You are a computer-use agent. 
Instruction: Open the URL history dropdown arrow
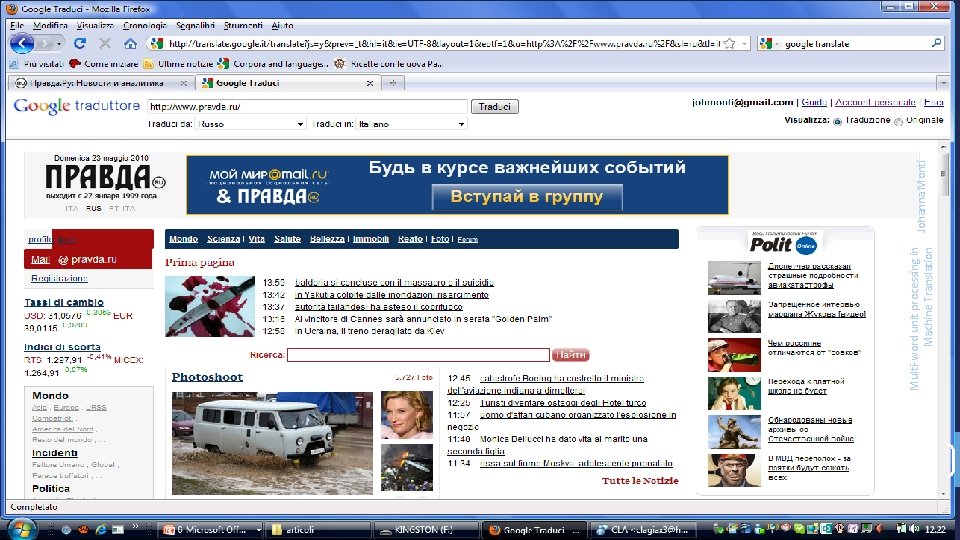(744, 43)
